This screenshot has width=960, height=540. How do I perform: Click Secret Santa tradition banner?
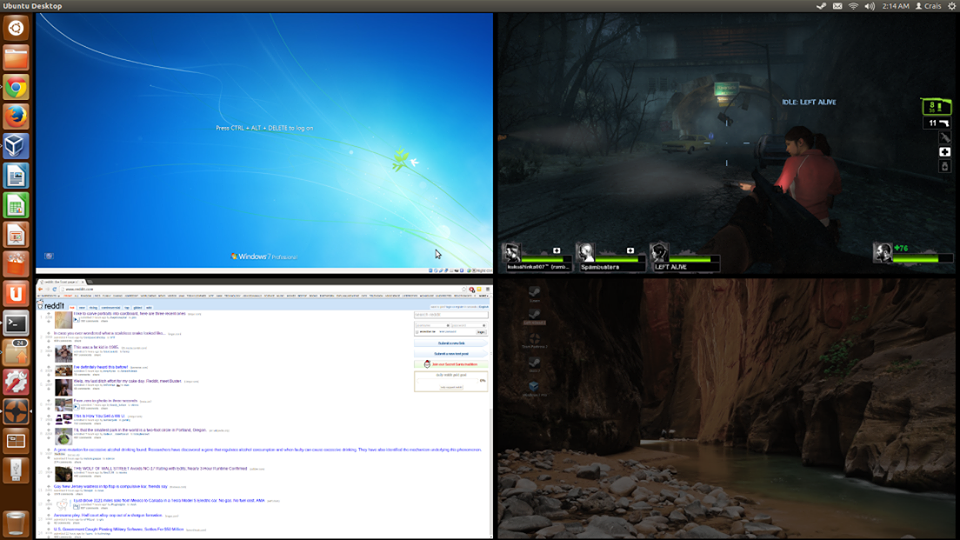click(451, 364)
